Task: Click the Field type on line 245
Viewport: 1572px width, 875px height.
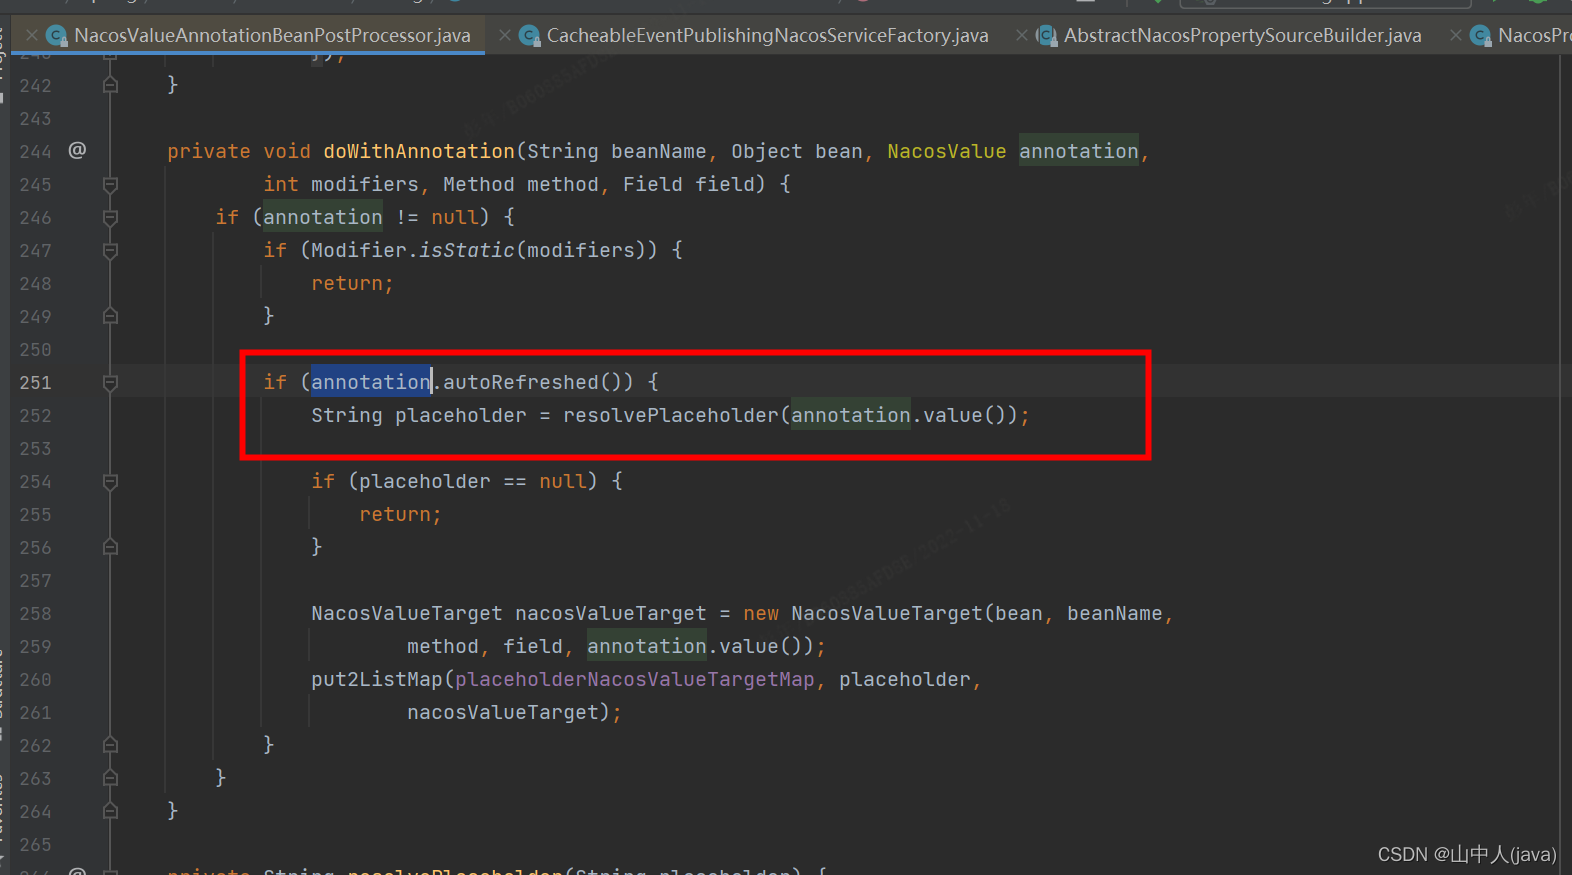Action: pyautogui.click(x=653, y=184)
